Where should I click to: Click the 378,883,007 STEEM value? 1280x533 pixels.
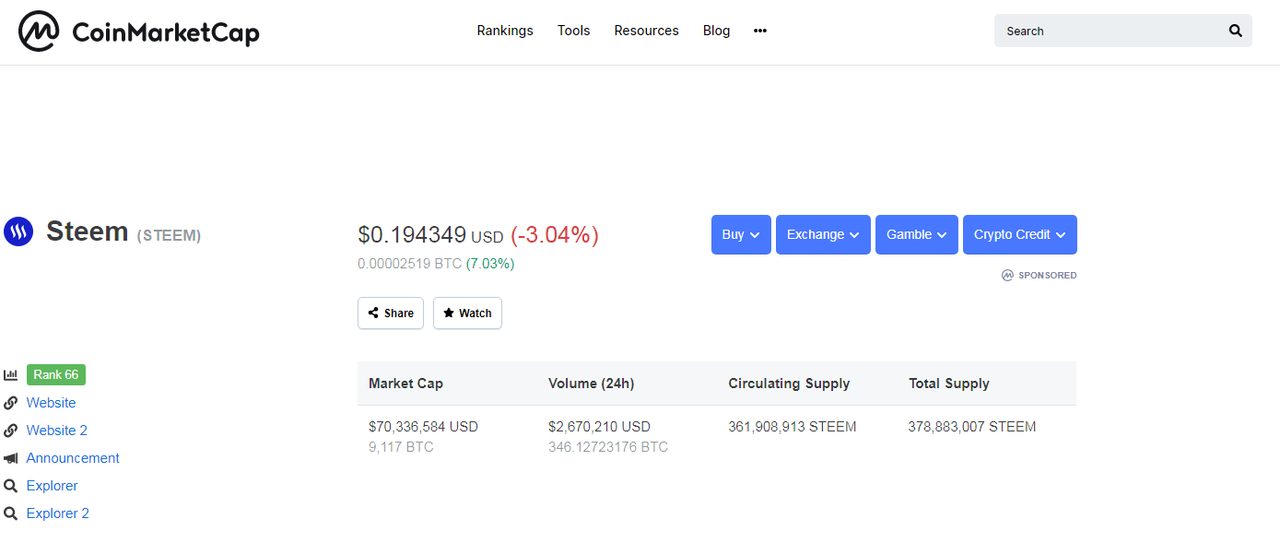tap(972, 426)
